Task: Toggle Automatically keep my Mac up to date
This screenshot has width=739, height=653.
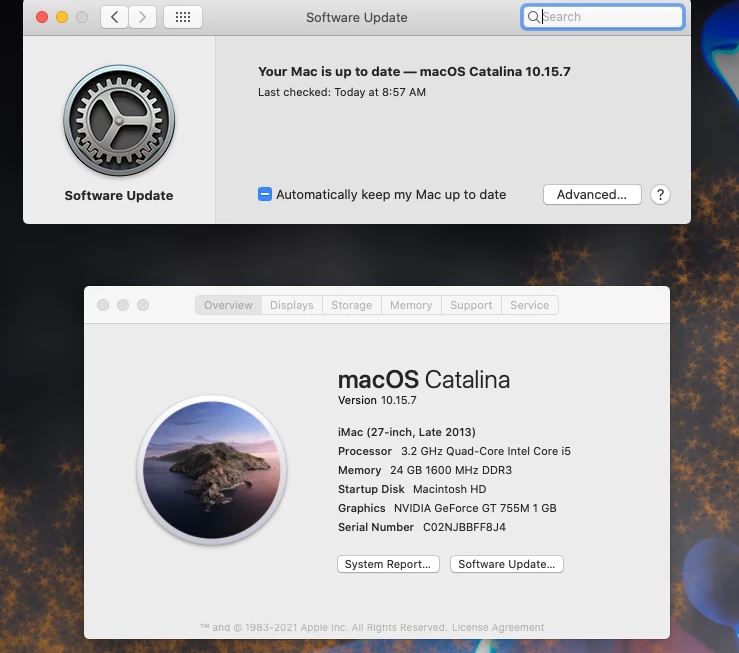Action: pos(265,194)
